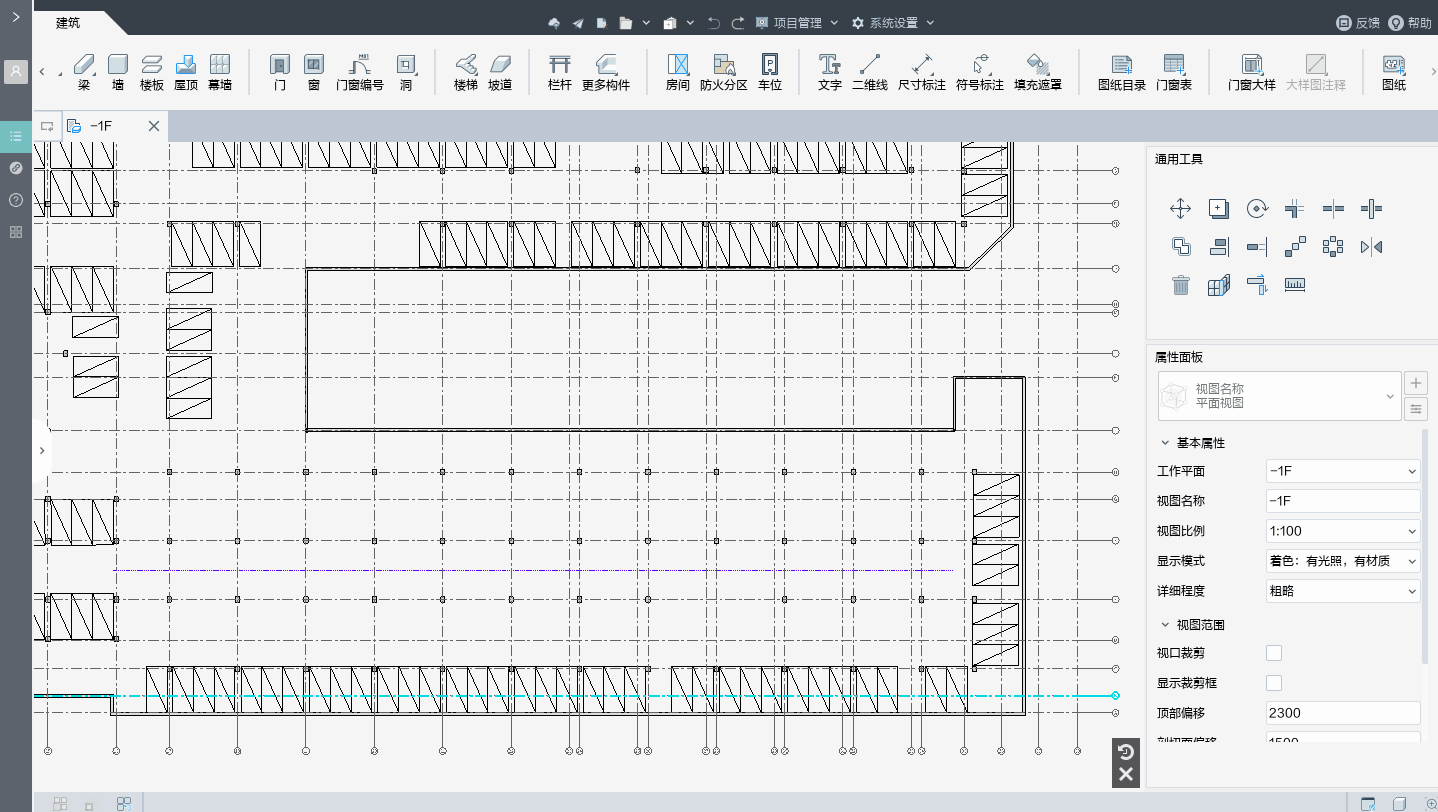Open the 显示模式 dropdown
The width and height of the screenshot is (1438, 812).
(1343, 561)
